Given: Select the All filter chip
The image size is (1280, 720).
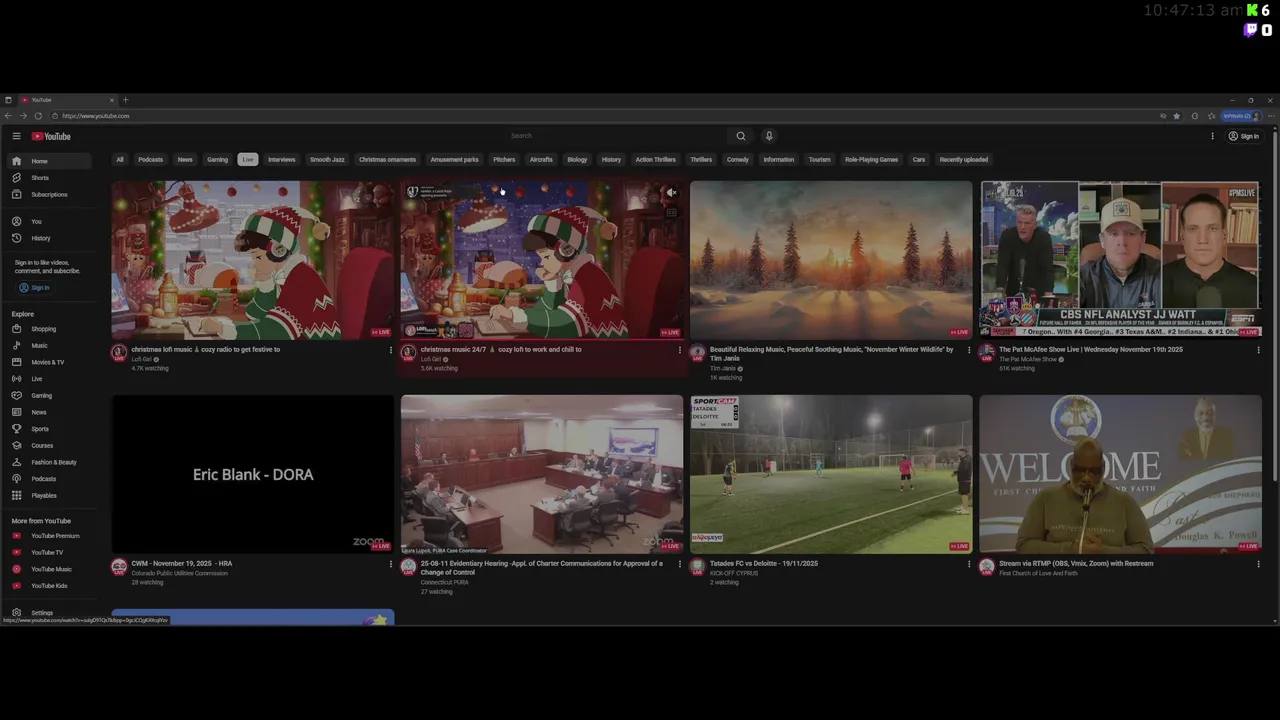Looking at the screenshot, I should pyautogui.click(x=120, y=159).
